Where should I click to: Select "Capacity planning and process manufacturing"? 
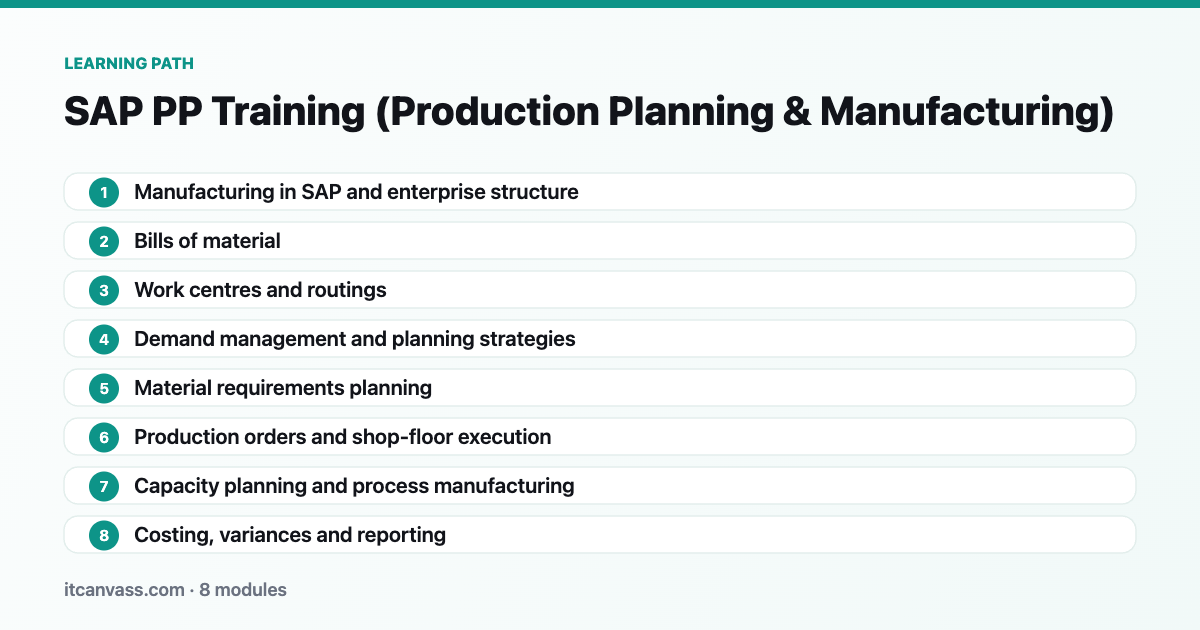[600, 486]
